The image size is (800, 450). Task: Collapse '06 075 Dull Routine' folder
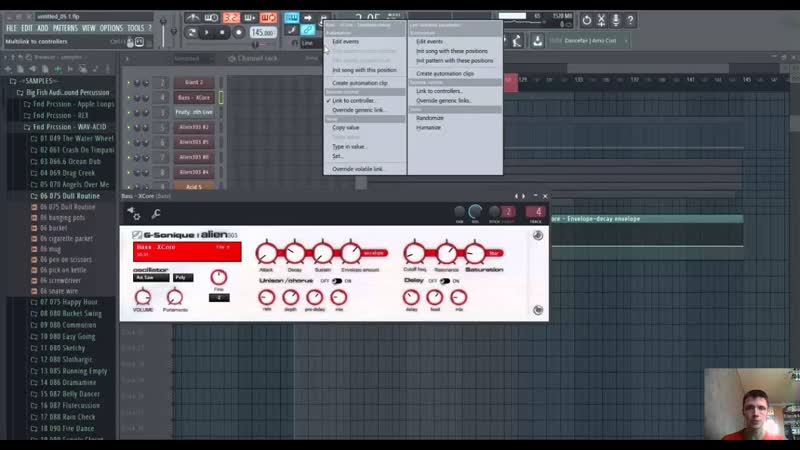pyautogui.click(x=65, y=196)
